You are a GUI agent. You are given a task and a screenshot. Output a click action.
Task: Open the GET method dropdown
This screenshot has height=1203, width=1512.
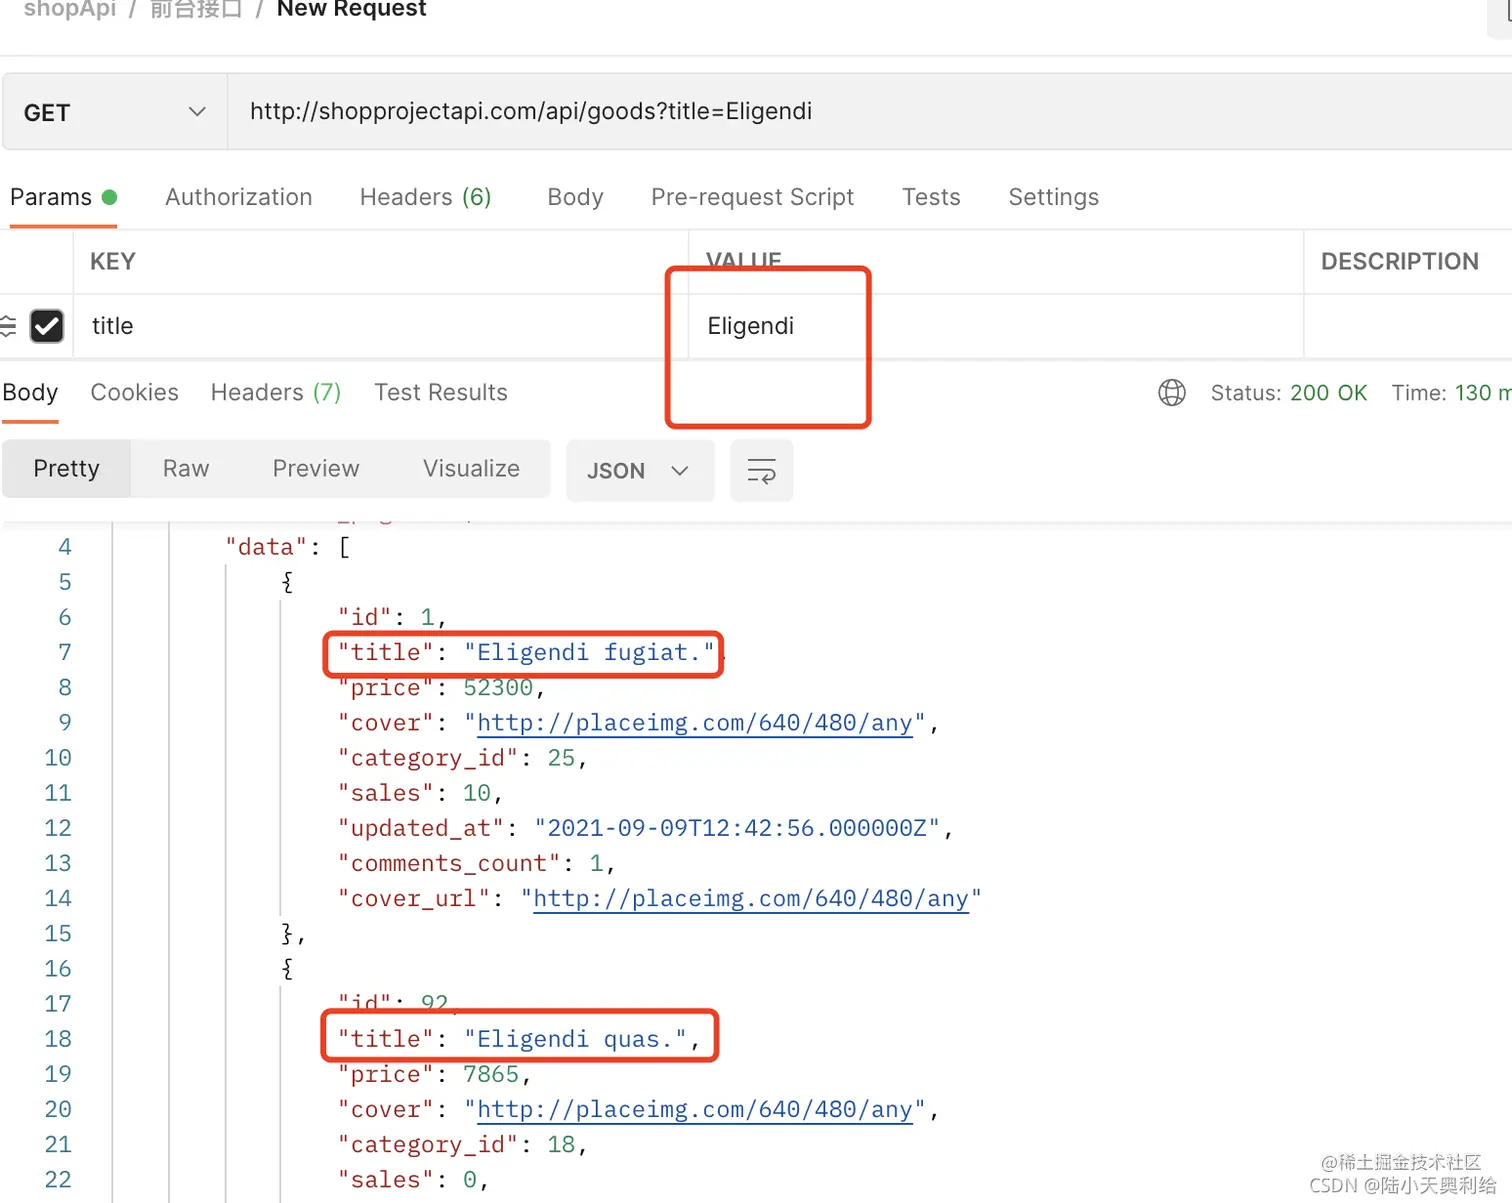(x=115, y=112)
